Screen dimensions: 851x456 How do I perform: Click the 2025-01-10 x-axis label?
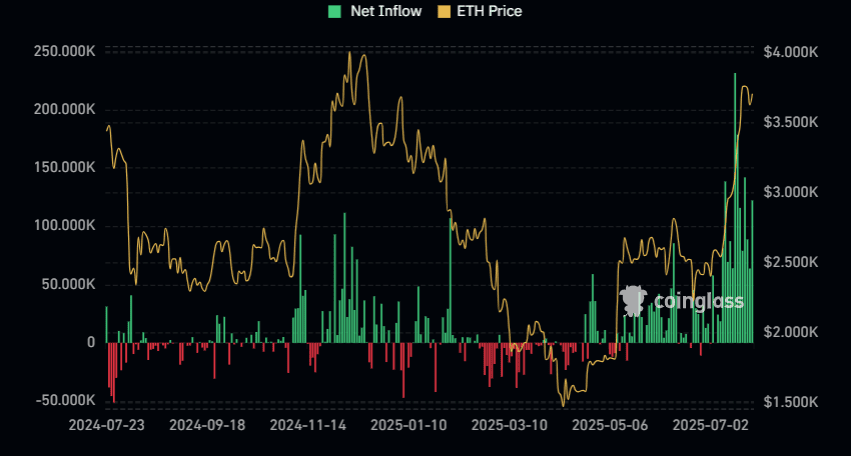(407, 425)
